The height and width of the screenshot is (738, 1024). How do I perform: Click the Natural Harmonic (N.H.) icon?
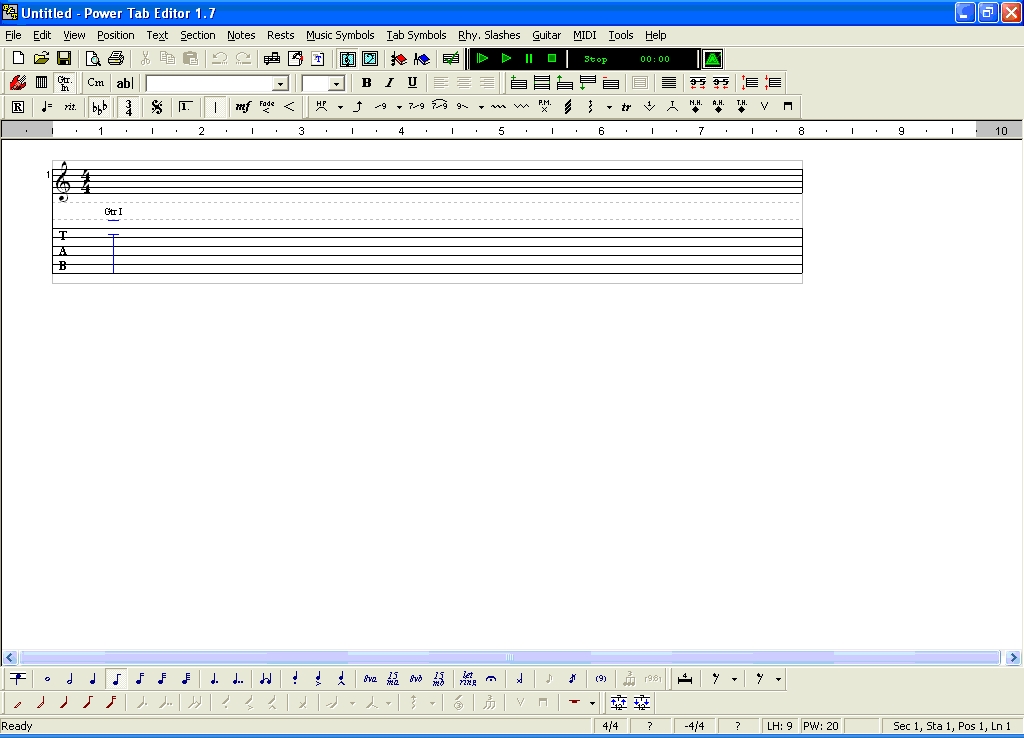pos(698,106)
